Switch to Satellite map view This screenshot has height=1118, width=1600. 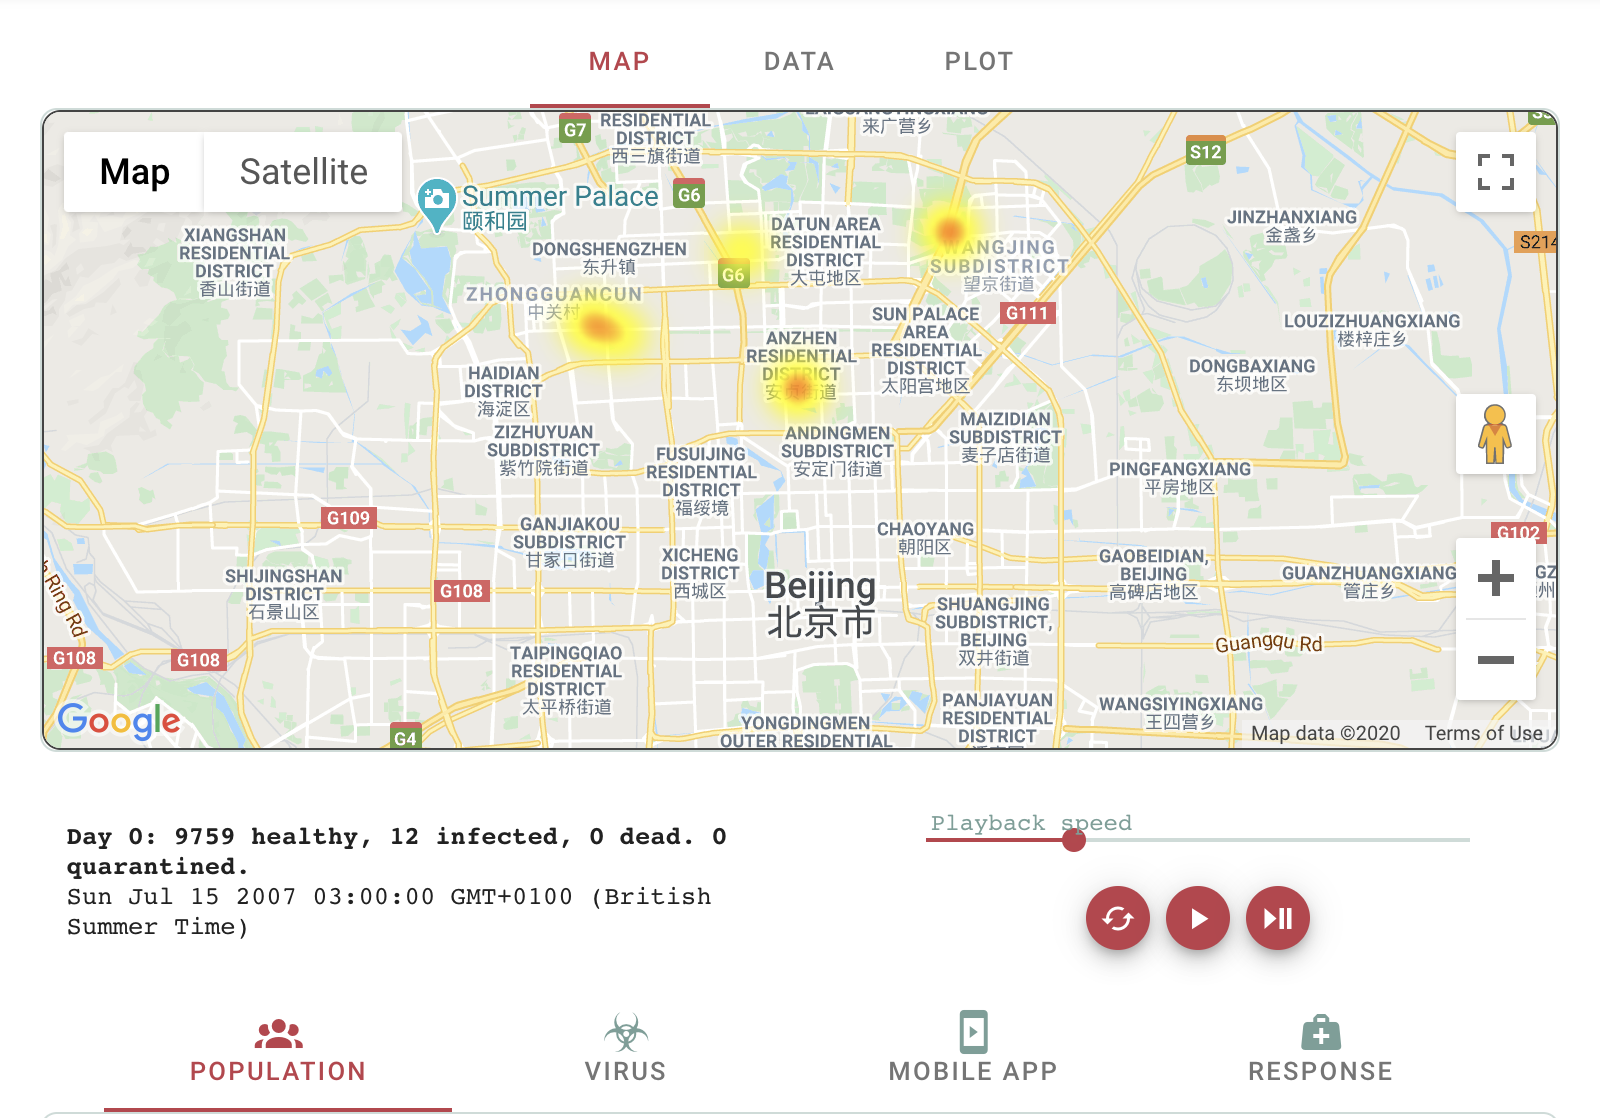coord(304,172)
